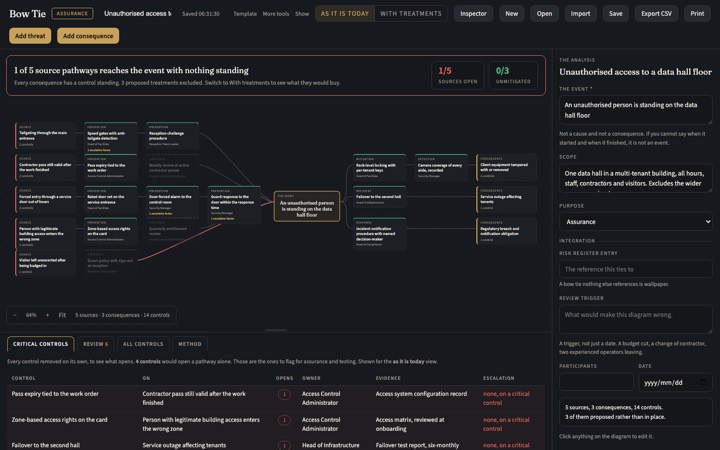
Task: Click Export CSV
Action: pos(656,14)
